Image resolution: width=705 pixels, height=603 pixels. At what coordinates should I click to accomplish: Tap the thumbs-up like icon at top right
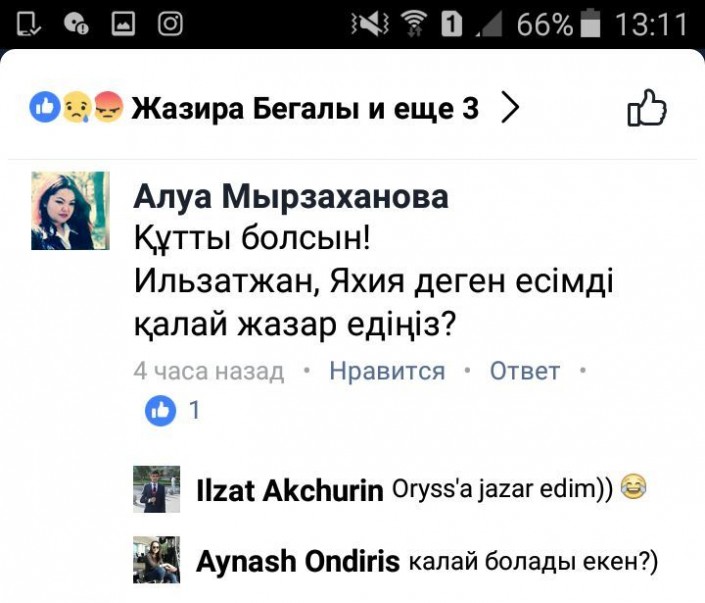click(647, 108)
